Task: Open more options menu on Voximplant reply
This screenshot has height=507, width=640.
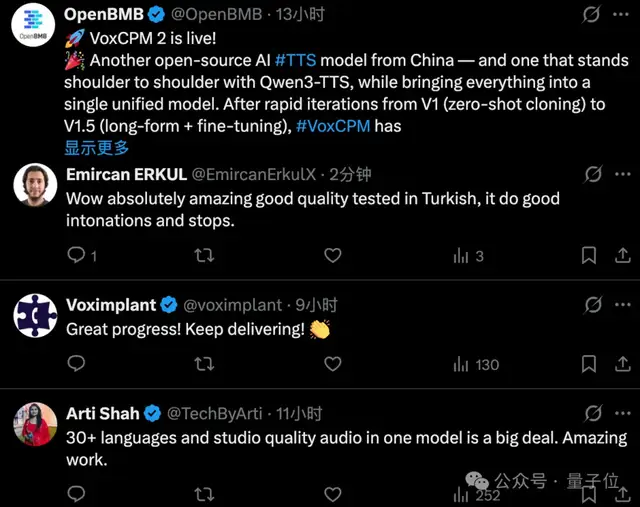Action: [x=621, y=305]
